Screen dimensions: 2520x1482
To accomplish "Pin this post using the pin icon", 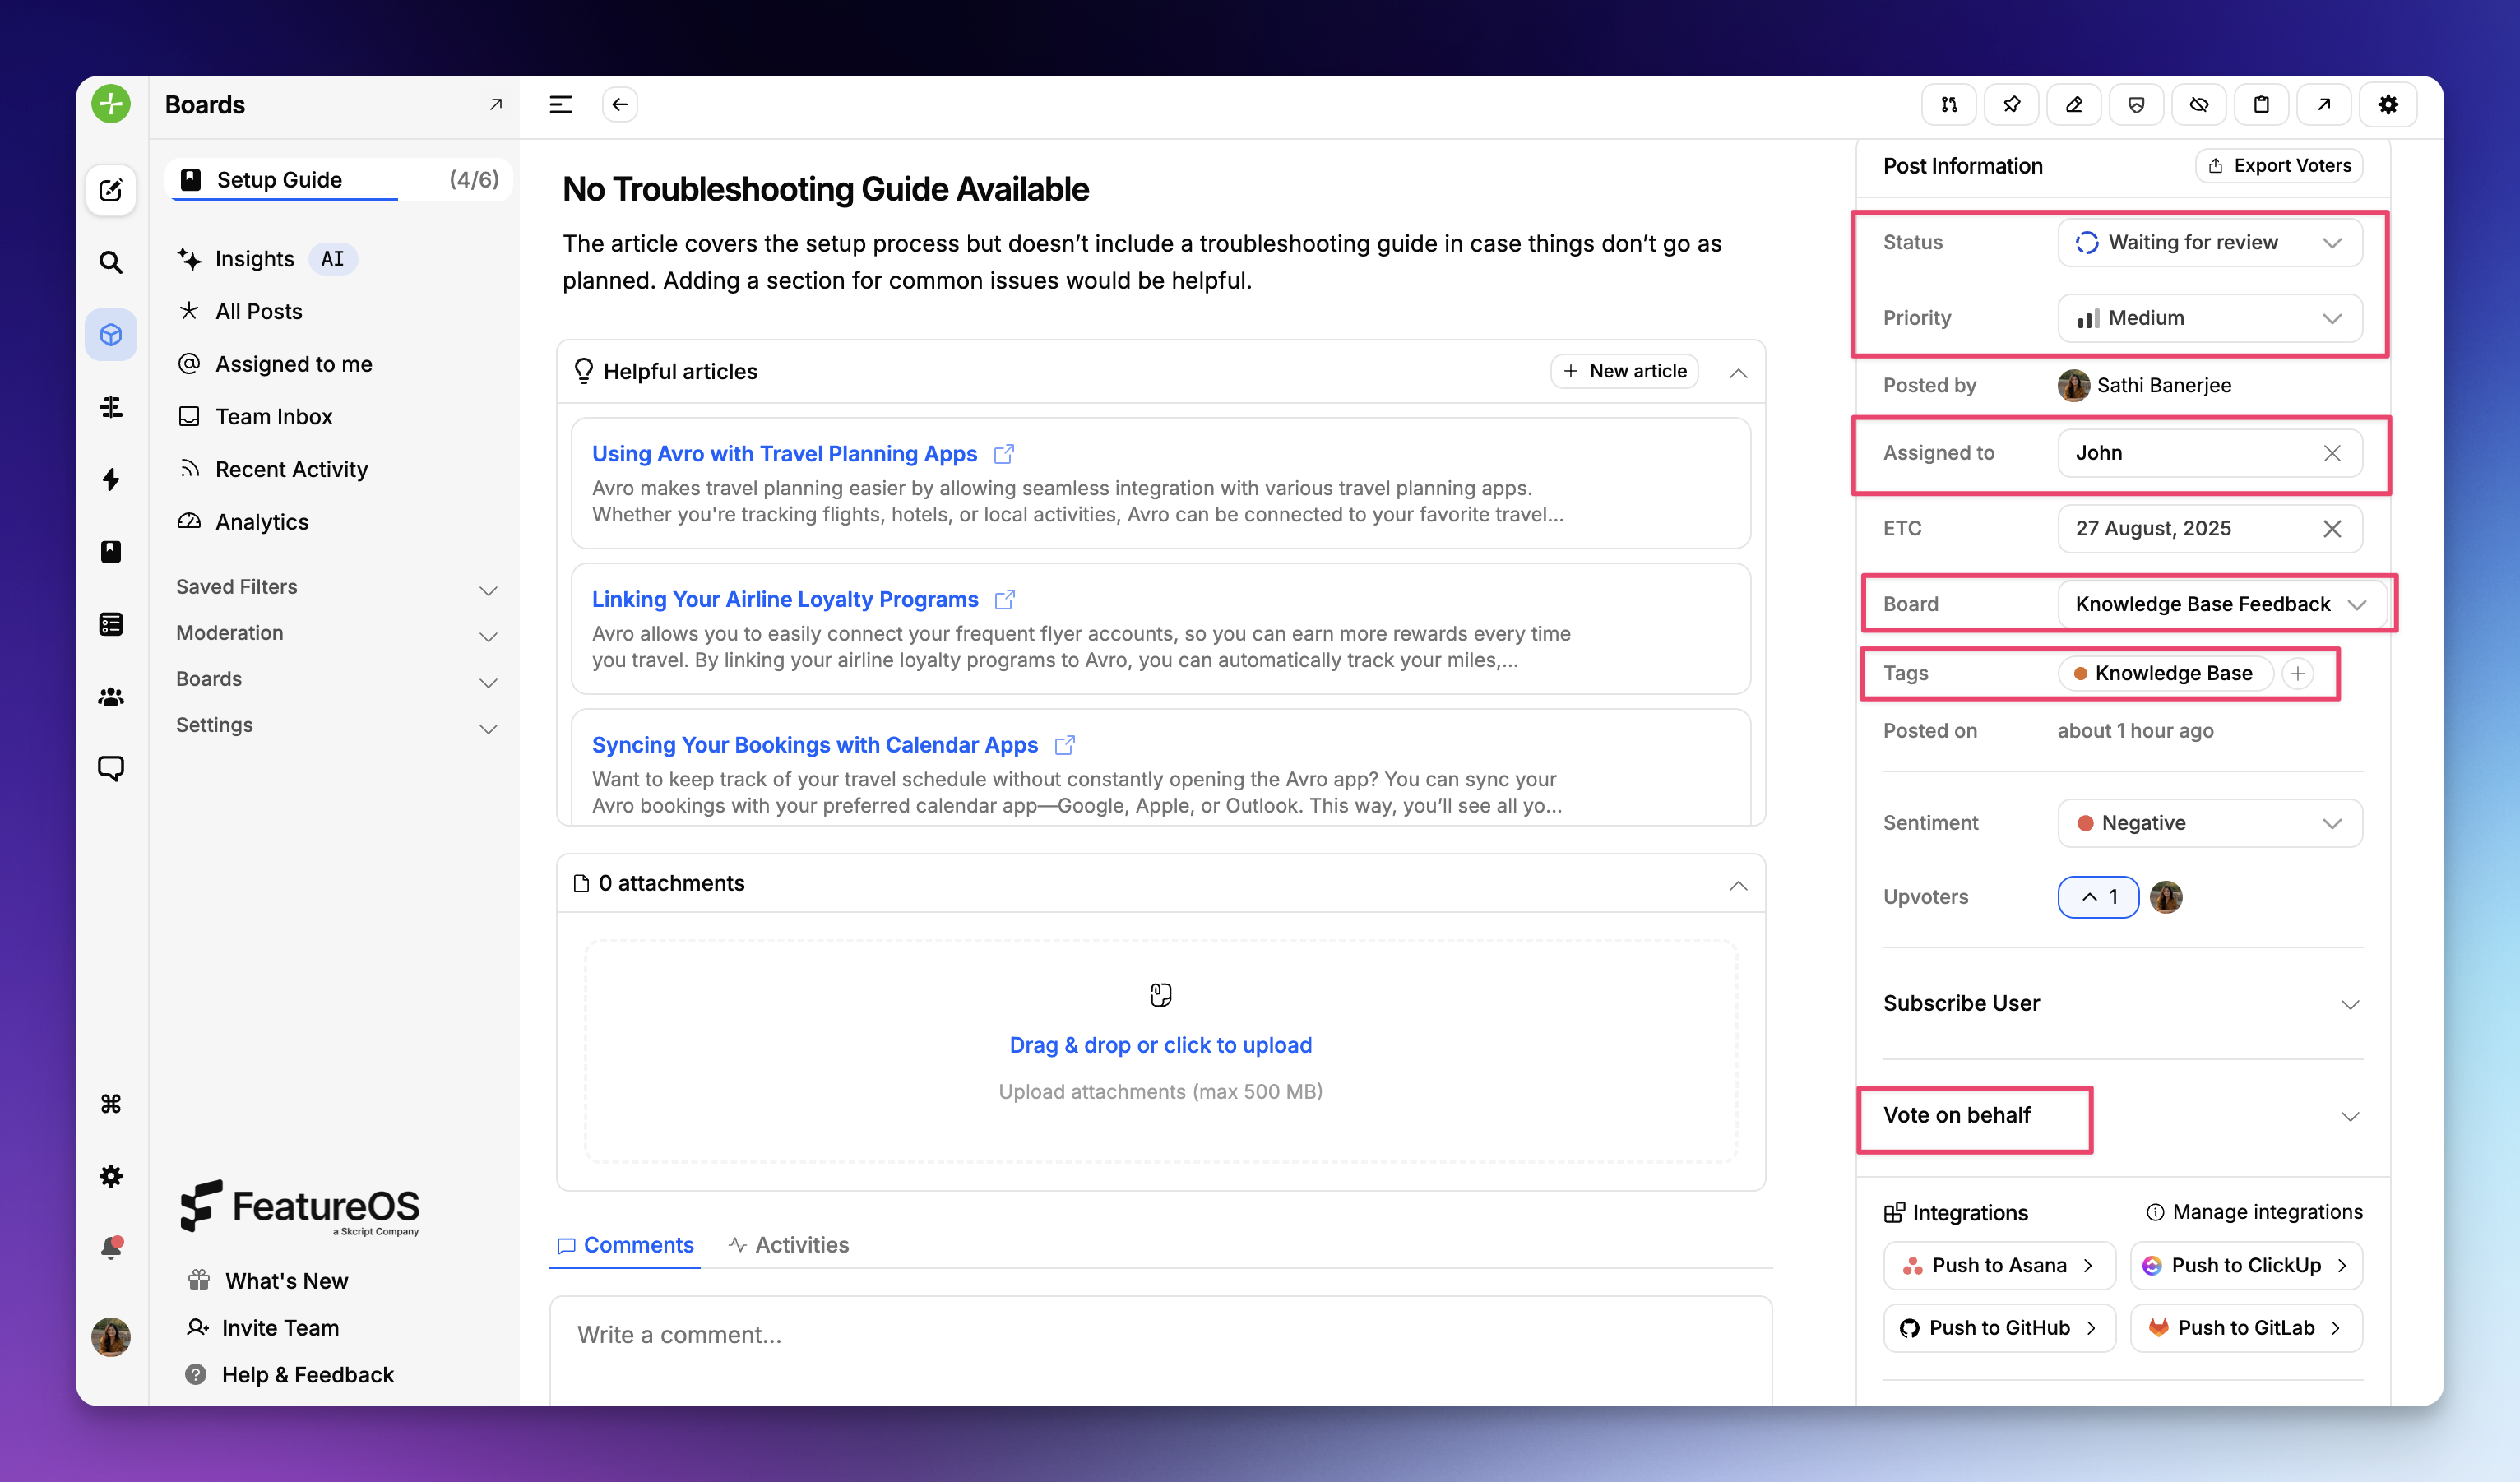I will 2011,104.
